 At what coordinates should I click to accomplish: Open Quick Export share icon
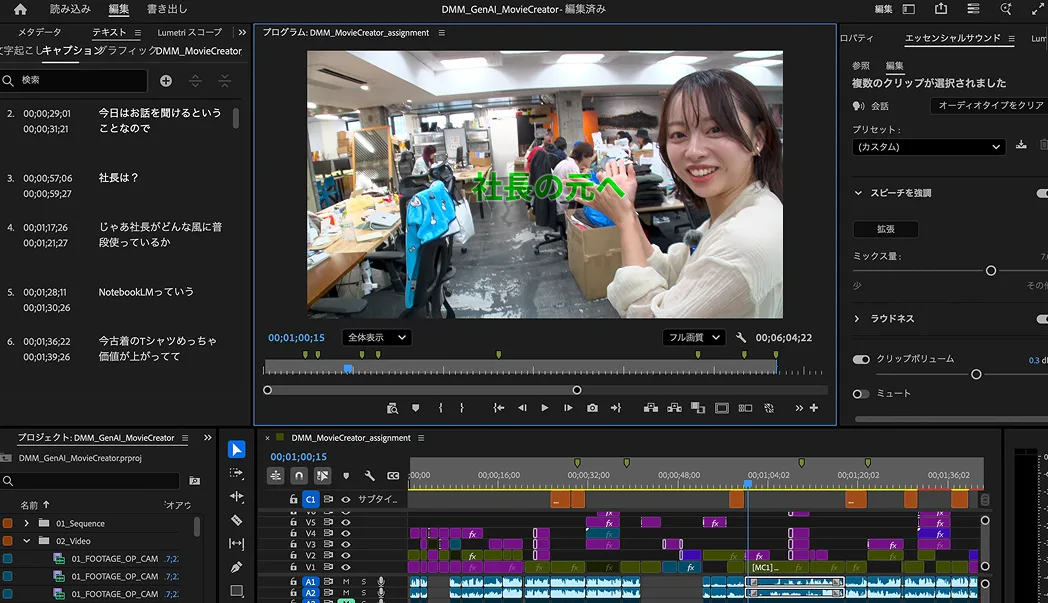pos(941,9)
